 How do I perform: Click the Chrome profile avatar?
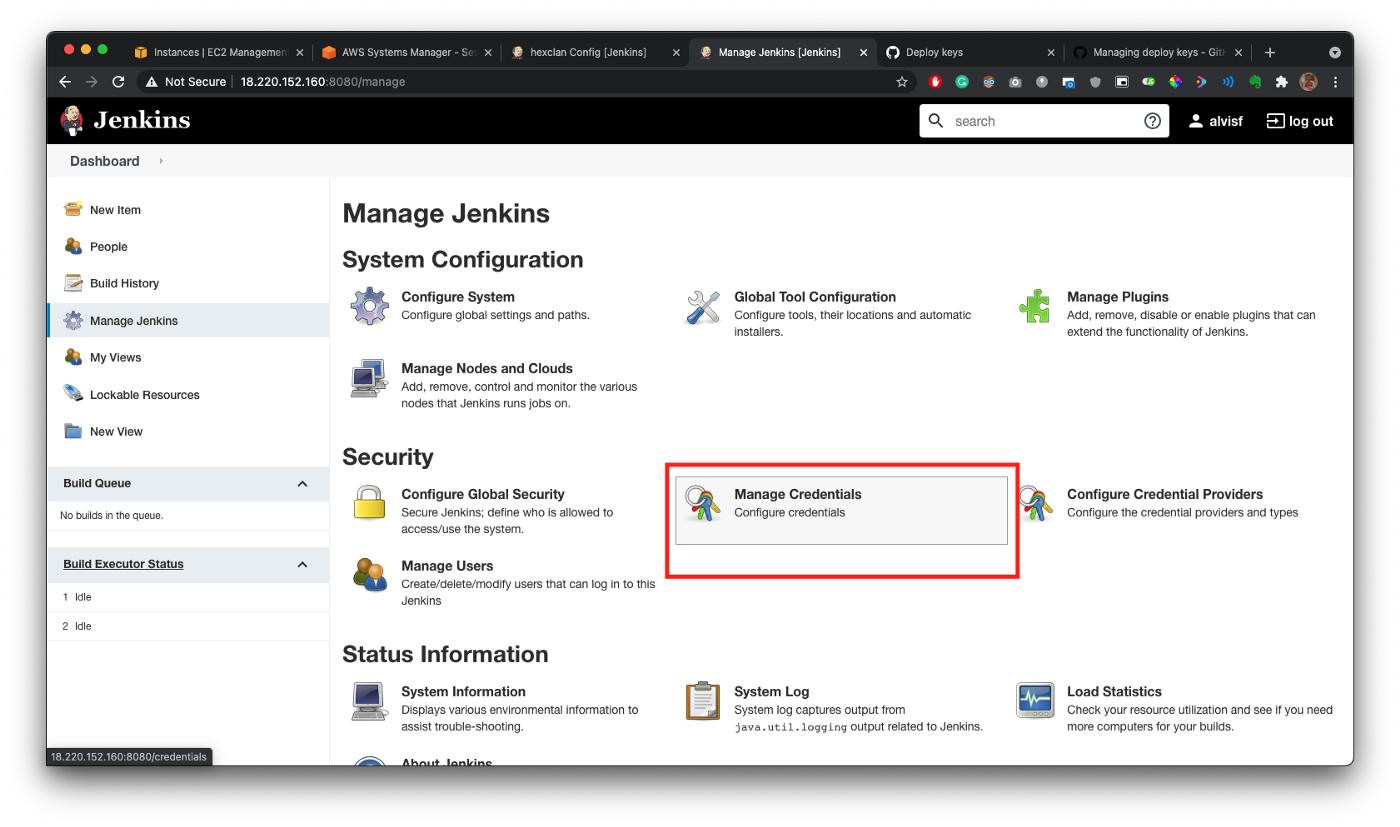(1309, 82)
